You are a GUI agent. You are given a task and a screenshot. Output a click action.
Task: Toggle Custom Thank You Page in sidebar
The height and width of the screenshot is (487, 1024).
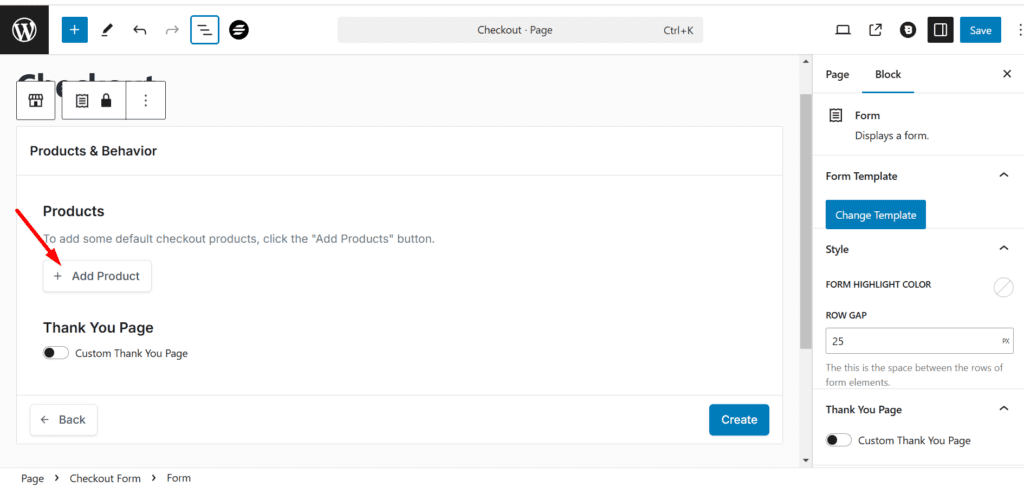pos(839,440)
